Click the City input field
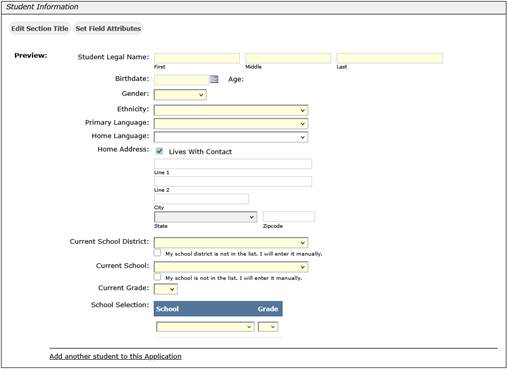Viewport: 508px width, 369px height. point(201,199)
